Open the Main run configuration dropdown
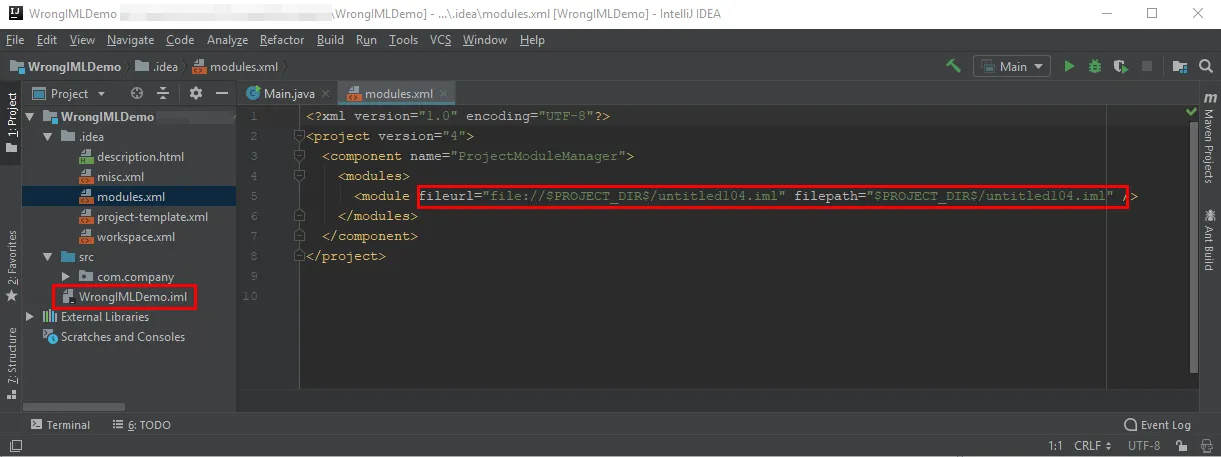 [x=1011, y=66]
